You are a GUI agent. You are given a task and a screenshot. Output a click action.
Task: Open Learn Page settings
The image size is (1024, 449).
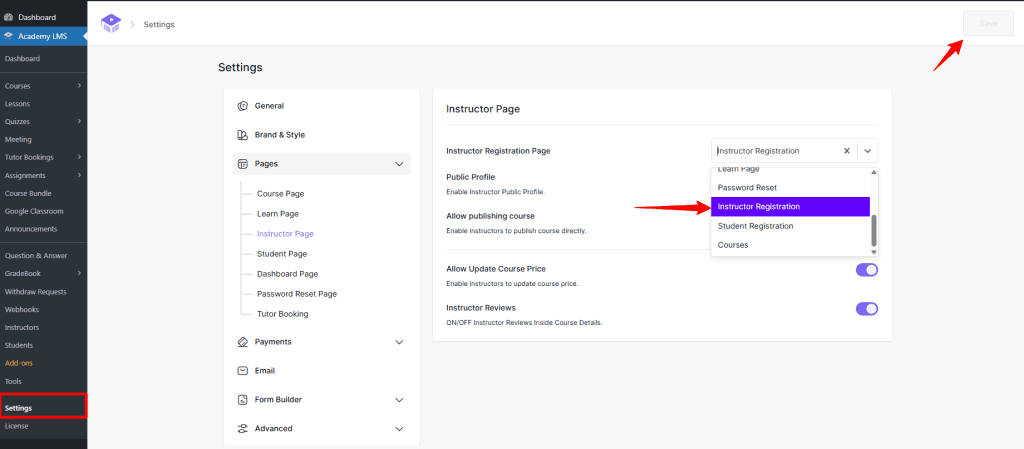278,214
